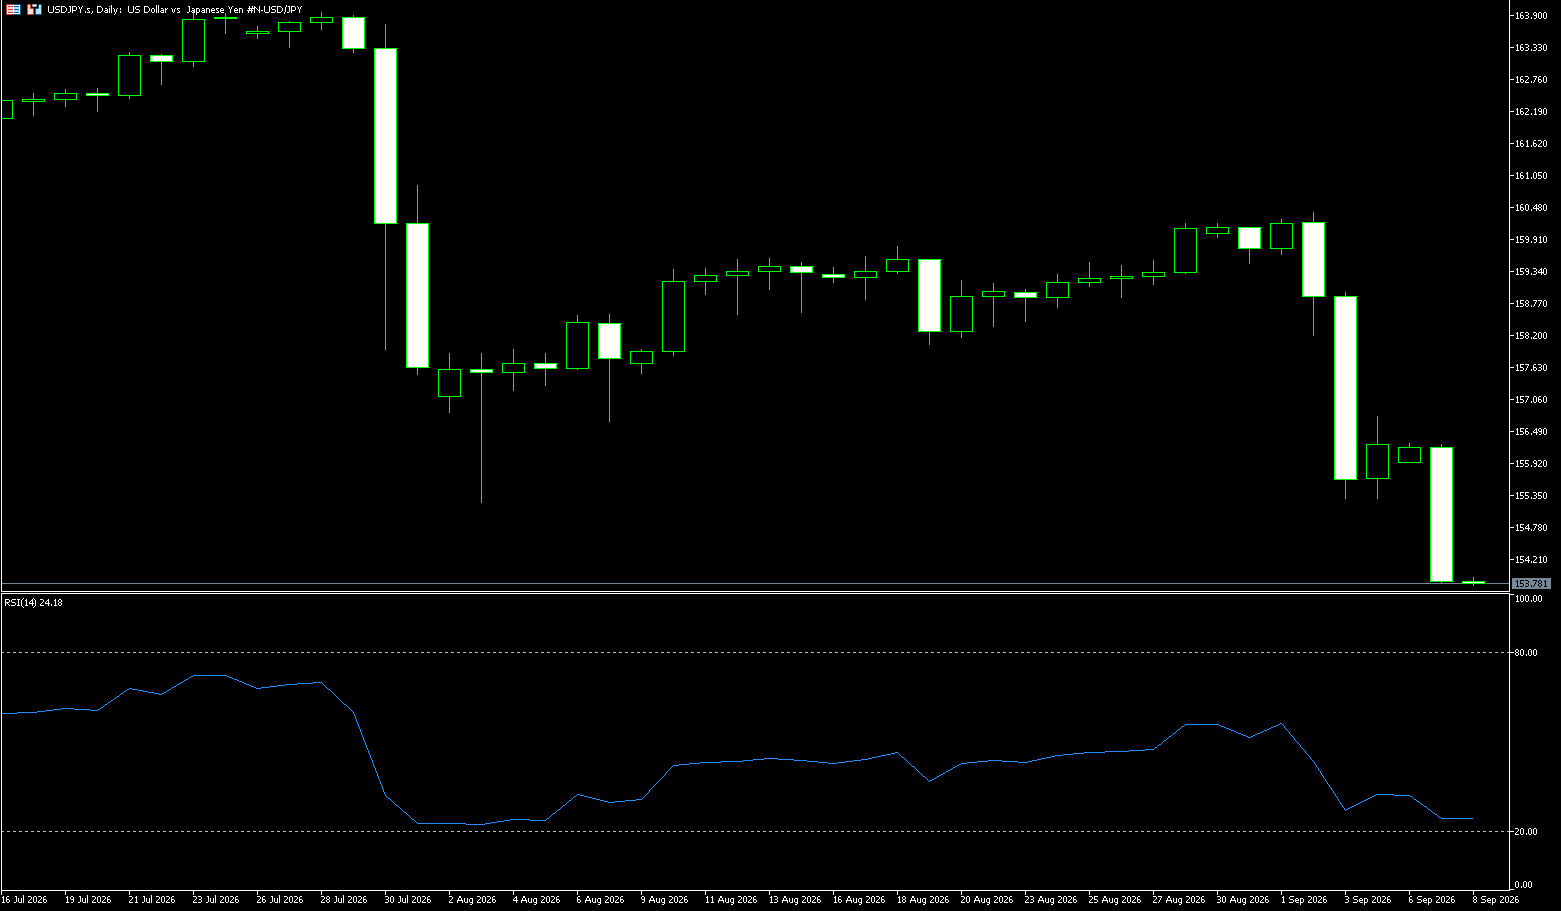The height and width of the screenshot is (911, 1561).
Task: Select the 160.480 price scale label
Action: pos(1531,208)
